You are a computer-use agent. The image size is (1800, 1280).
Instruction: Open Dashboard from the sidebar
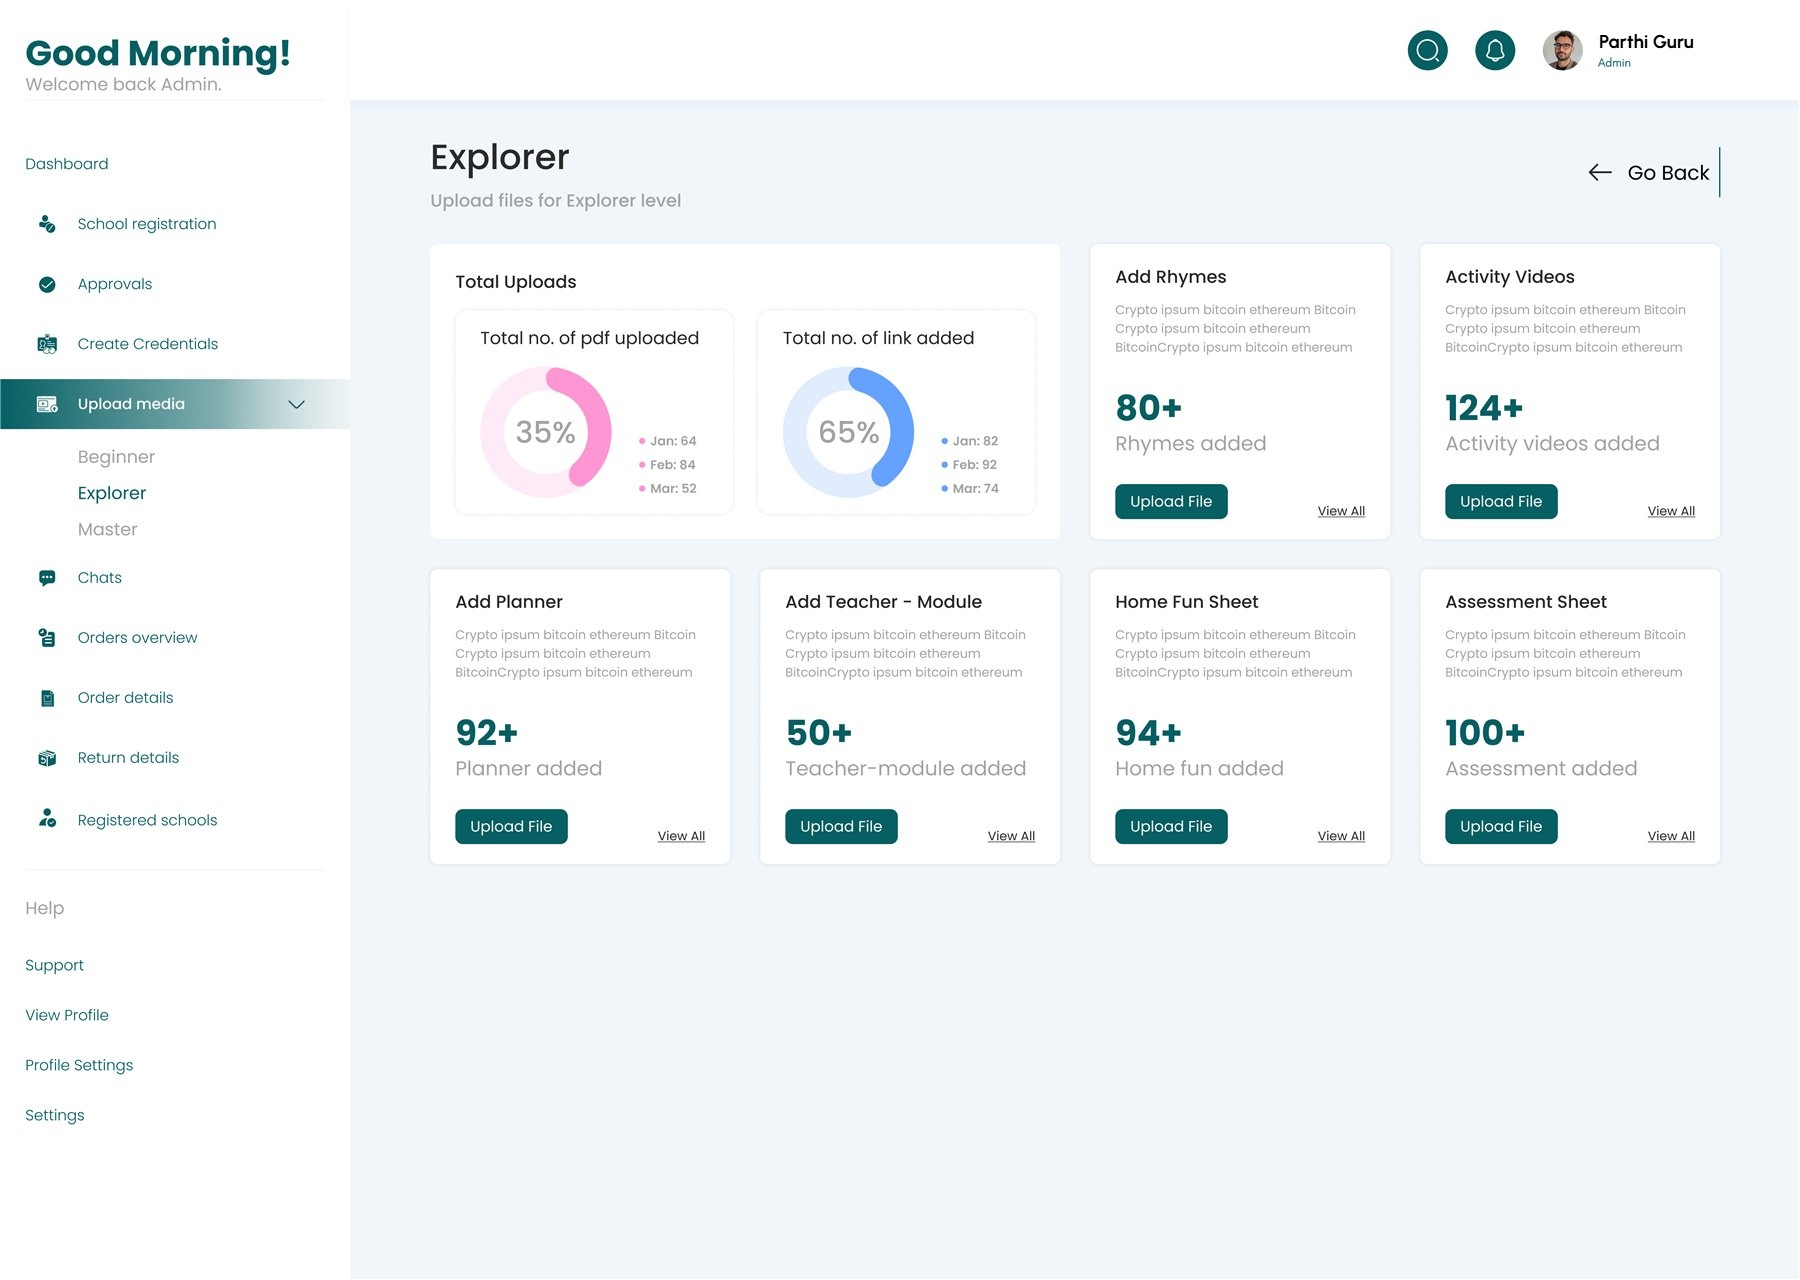coord(67,164)
